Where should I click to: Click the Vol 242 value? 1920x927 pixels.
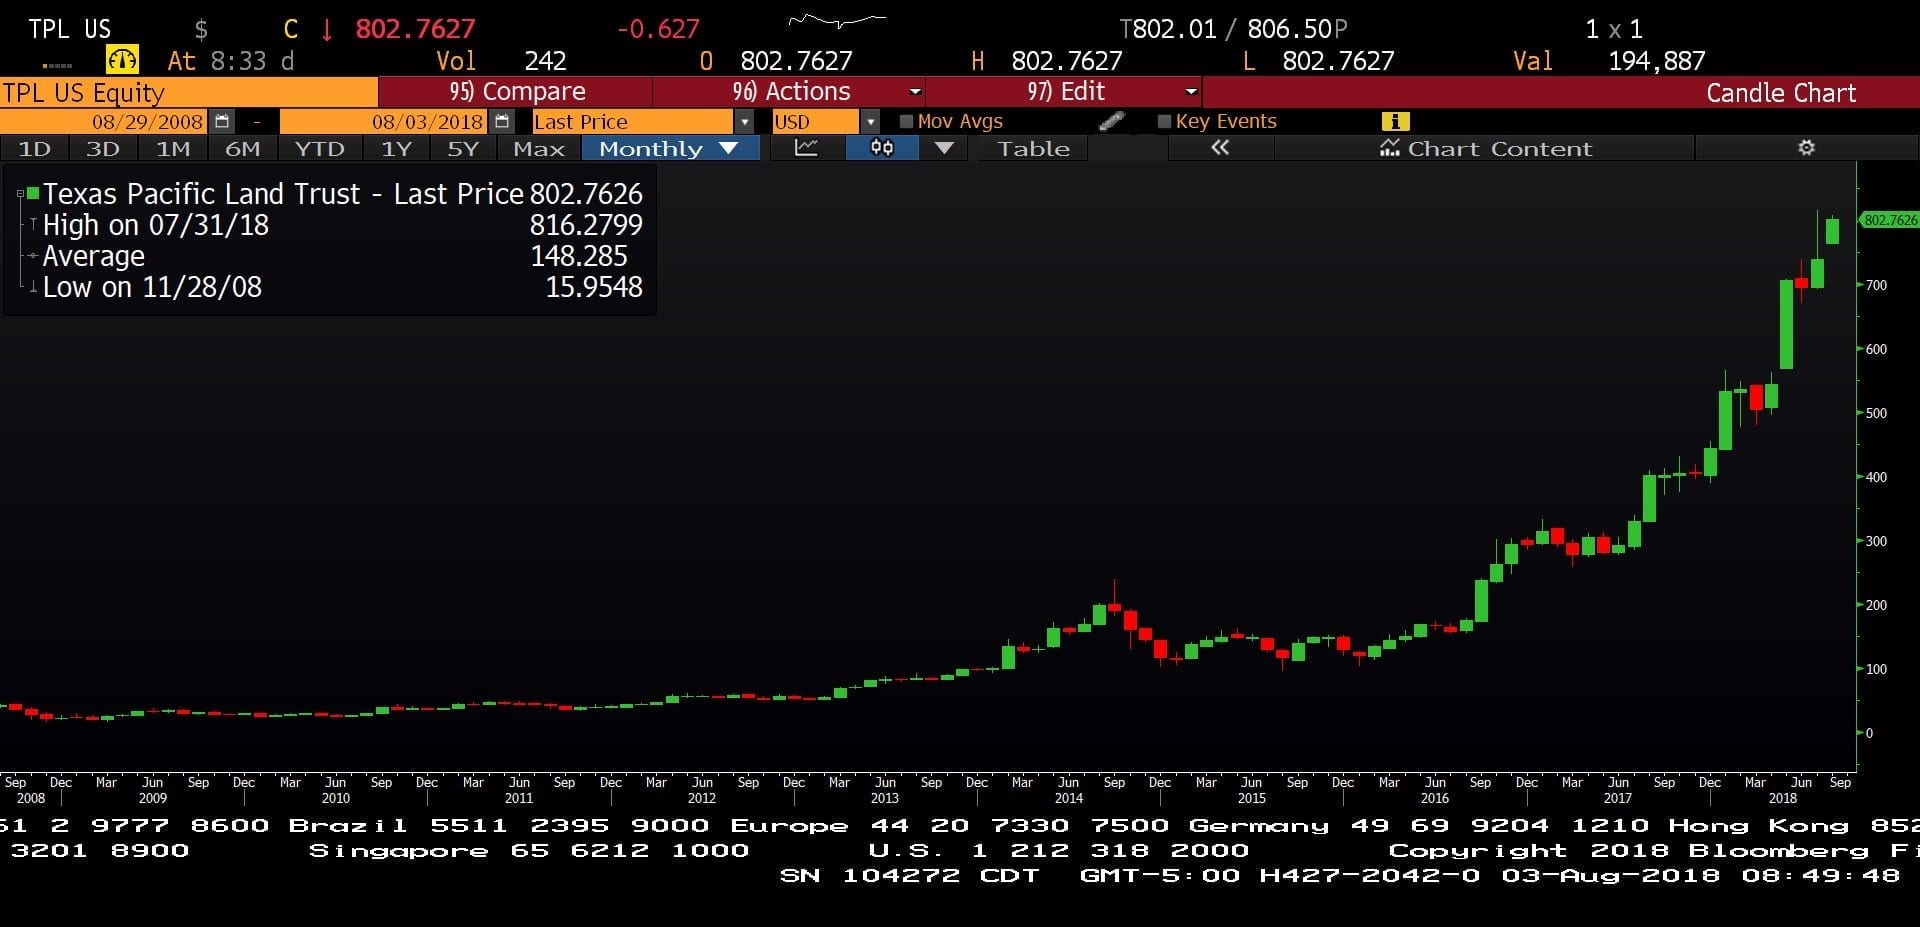(x=546, y=61)
